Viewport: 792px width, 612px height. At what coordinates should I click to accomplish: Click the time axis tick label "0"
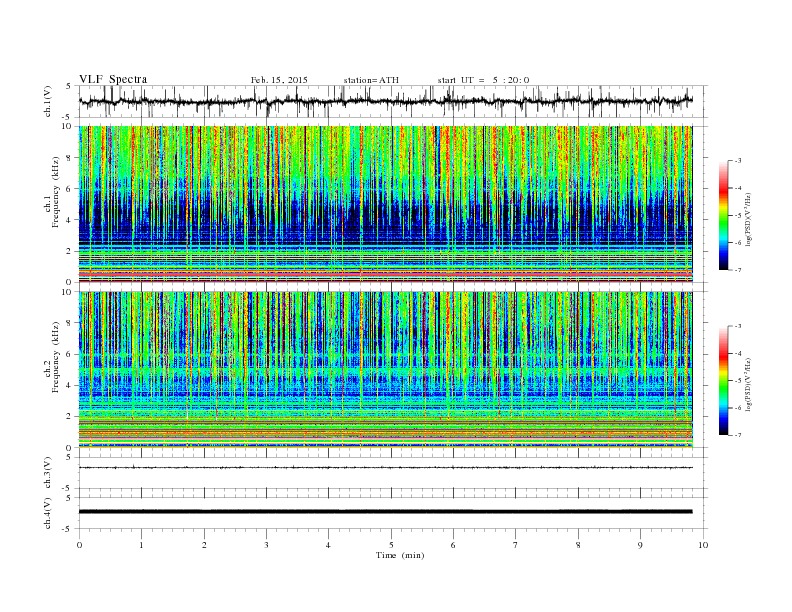[79, 545]
